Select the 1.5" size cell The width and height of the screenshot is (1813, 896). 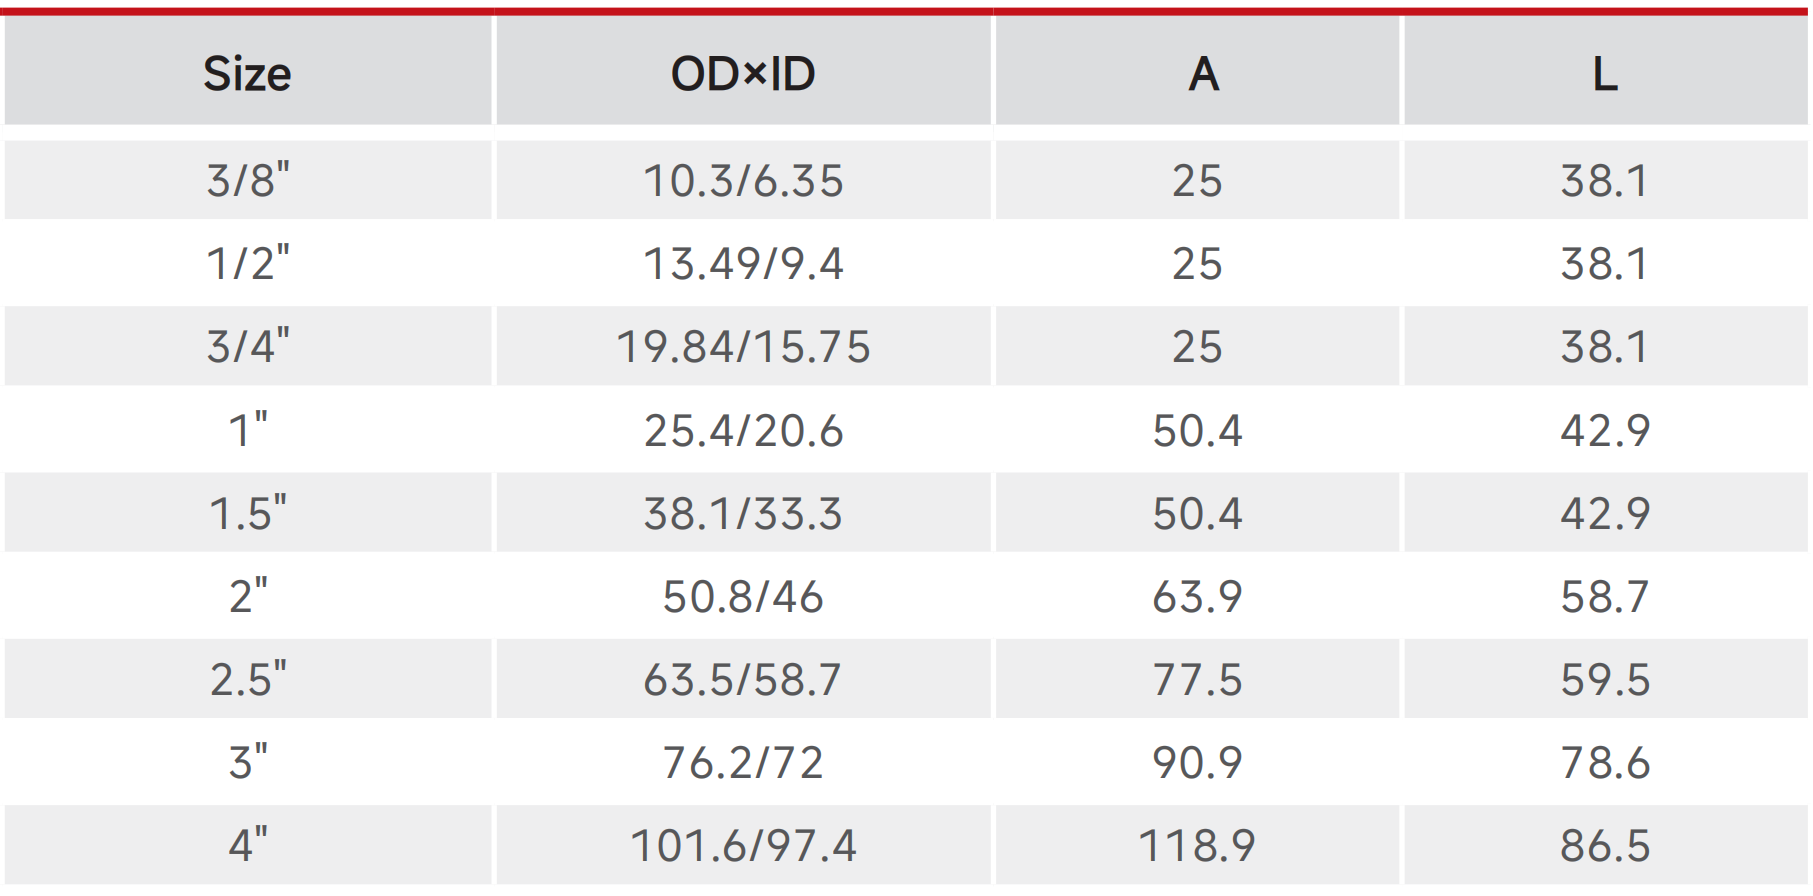(x=248, y=513)
